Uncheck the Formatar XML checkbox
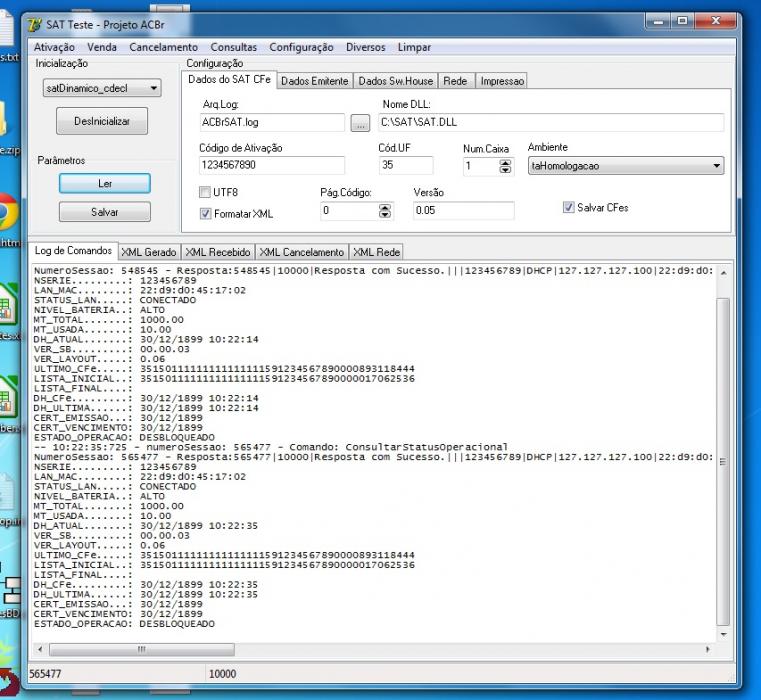This screenshot has height=700, width=761. coord(205,214)
